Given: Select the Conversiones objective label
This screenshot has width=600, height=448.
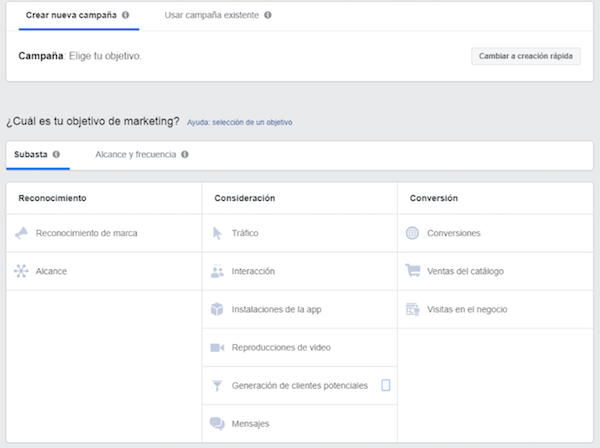Looking at the screenshot, I should (x=454, y=233).
